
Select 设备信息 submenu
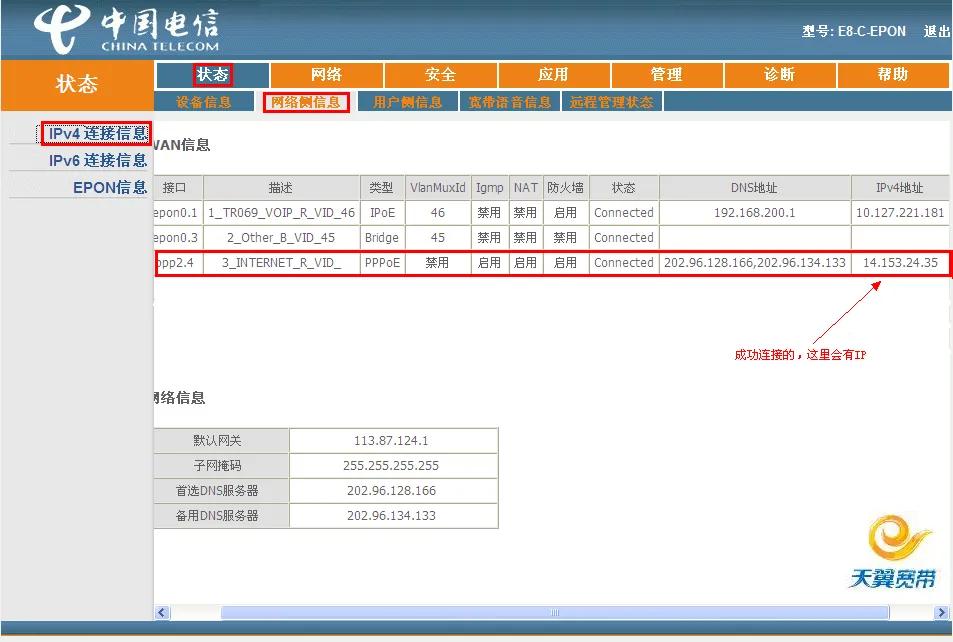pyautogui.click(x=204, y=102)
